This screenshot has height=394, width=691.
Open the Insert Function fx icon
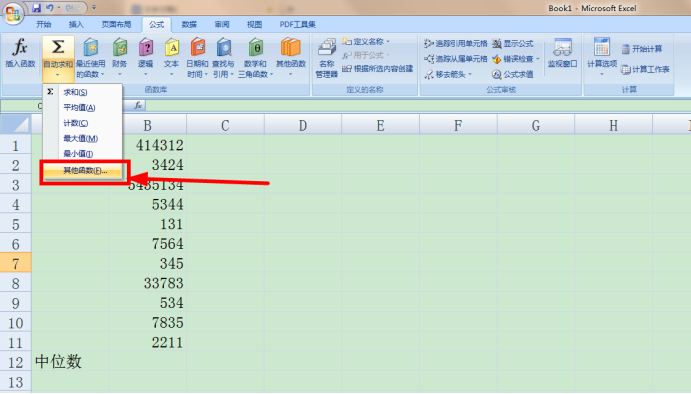point(20,47)
